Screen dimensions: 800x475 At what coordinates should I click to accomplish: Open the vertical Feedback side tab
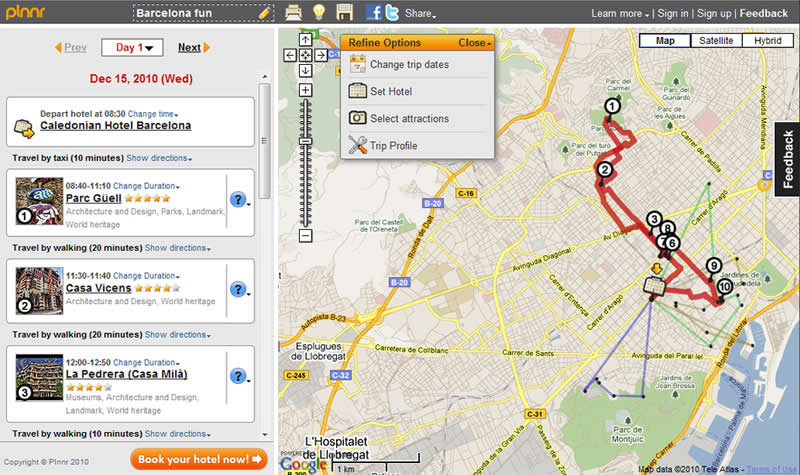pos(787,159)
